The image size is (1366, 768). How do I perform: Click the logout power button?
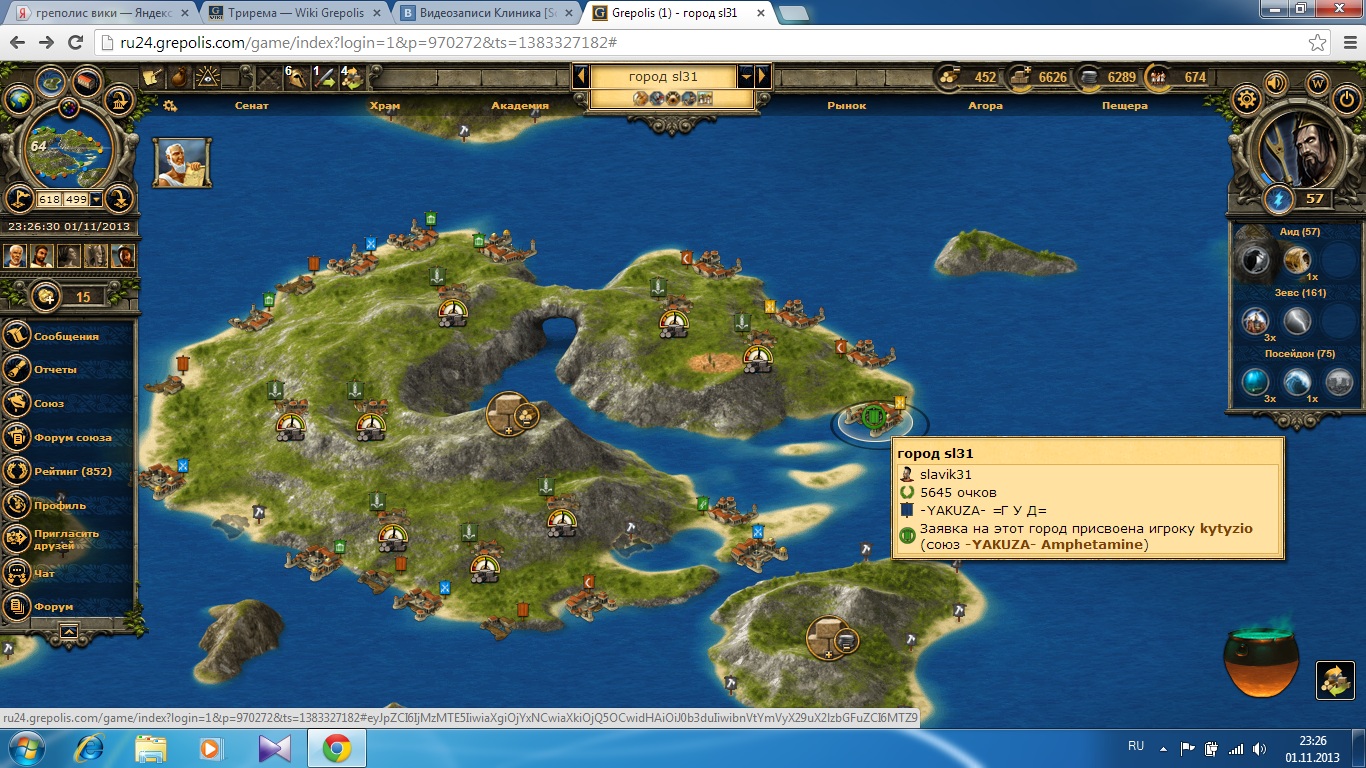pyautogui.click(x=1347, y=100)
